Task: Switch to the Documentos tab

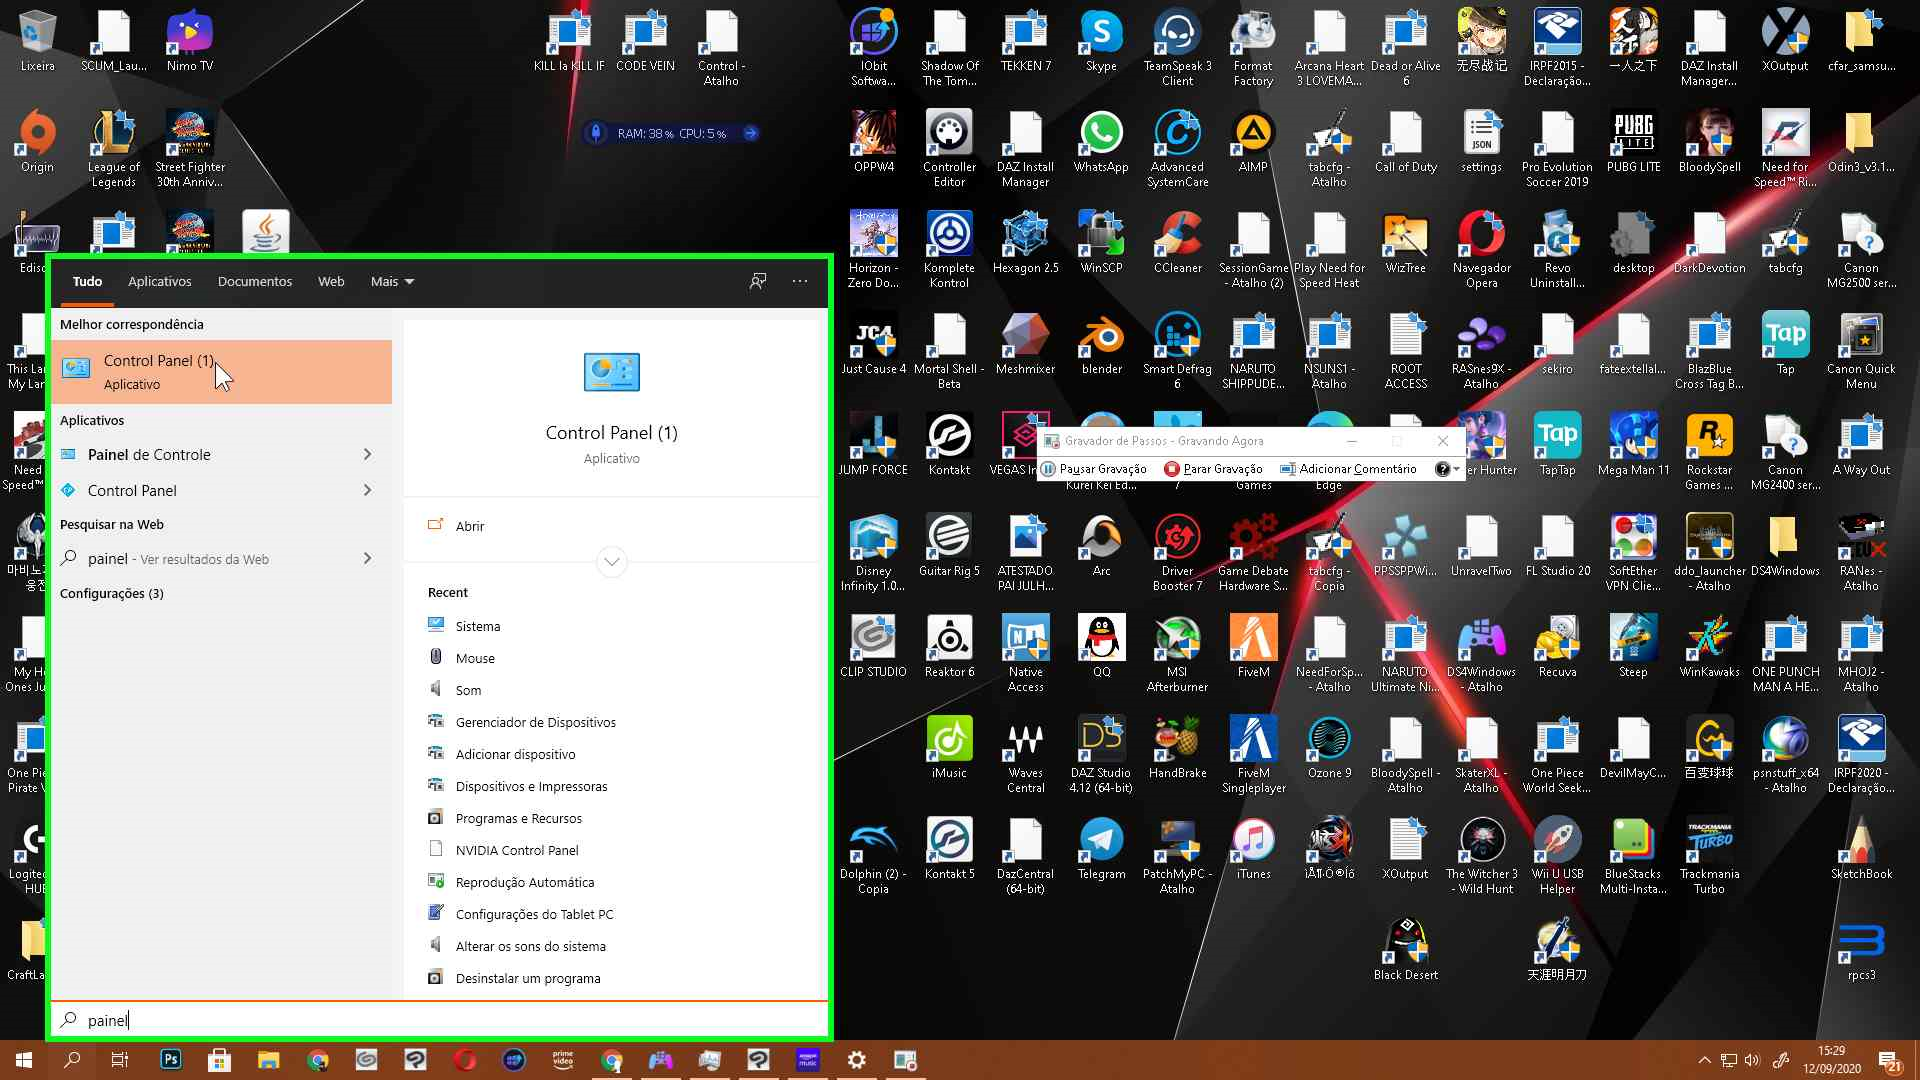Action: point(255,281)
